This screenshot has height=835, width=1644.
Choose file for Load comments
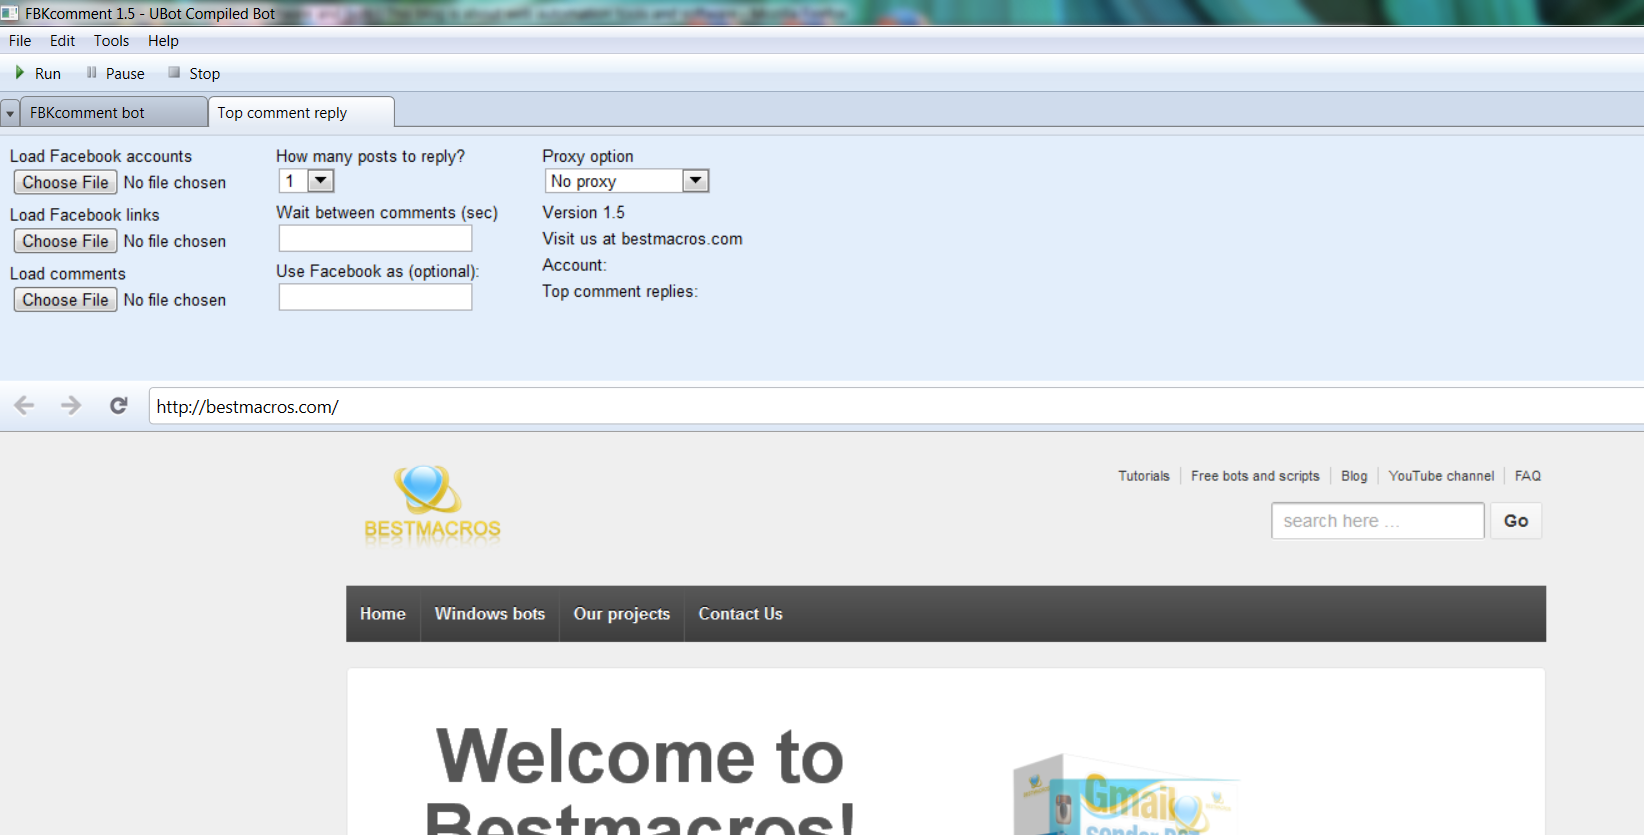65,300
